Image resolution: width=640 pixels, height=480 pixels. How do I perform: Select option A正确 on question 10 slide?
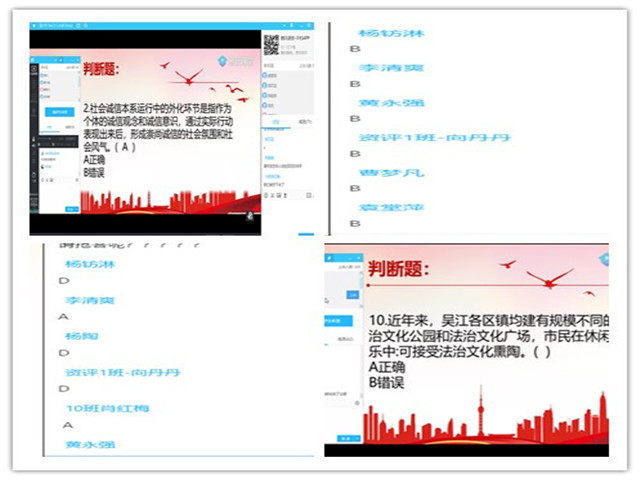click(x=385, y=367)
